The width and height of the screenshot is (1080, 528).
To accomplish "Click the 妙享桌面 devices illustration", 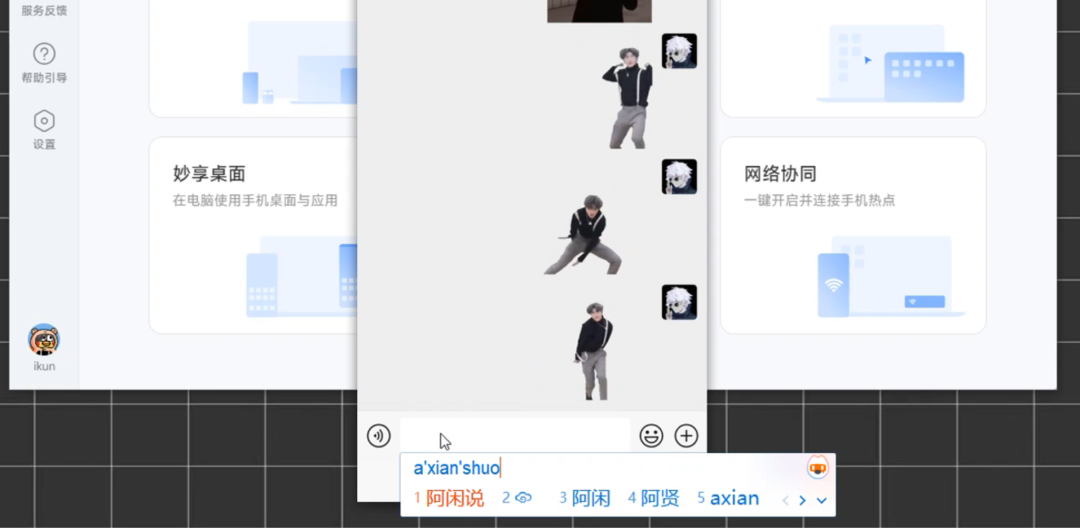I will click(302, 277).
